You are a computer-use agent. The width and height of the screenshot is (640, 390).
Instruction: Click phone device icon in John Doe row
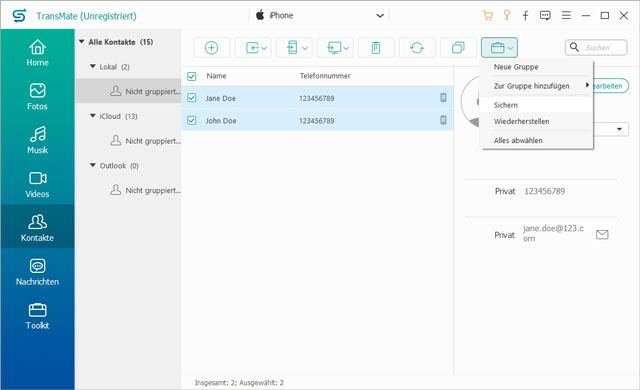(443, 120)
